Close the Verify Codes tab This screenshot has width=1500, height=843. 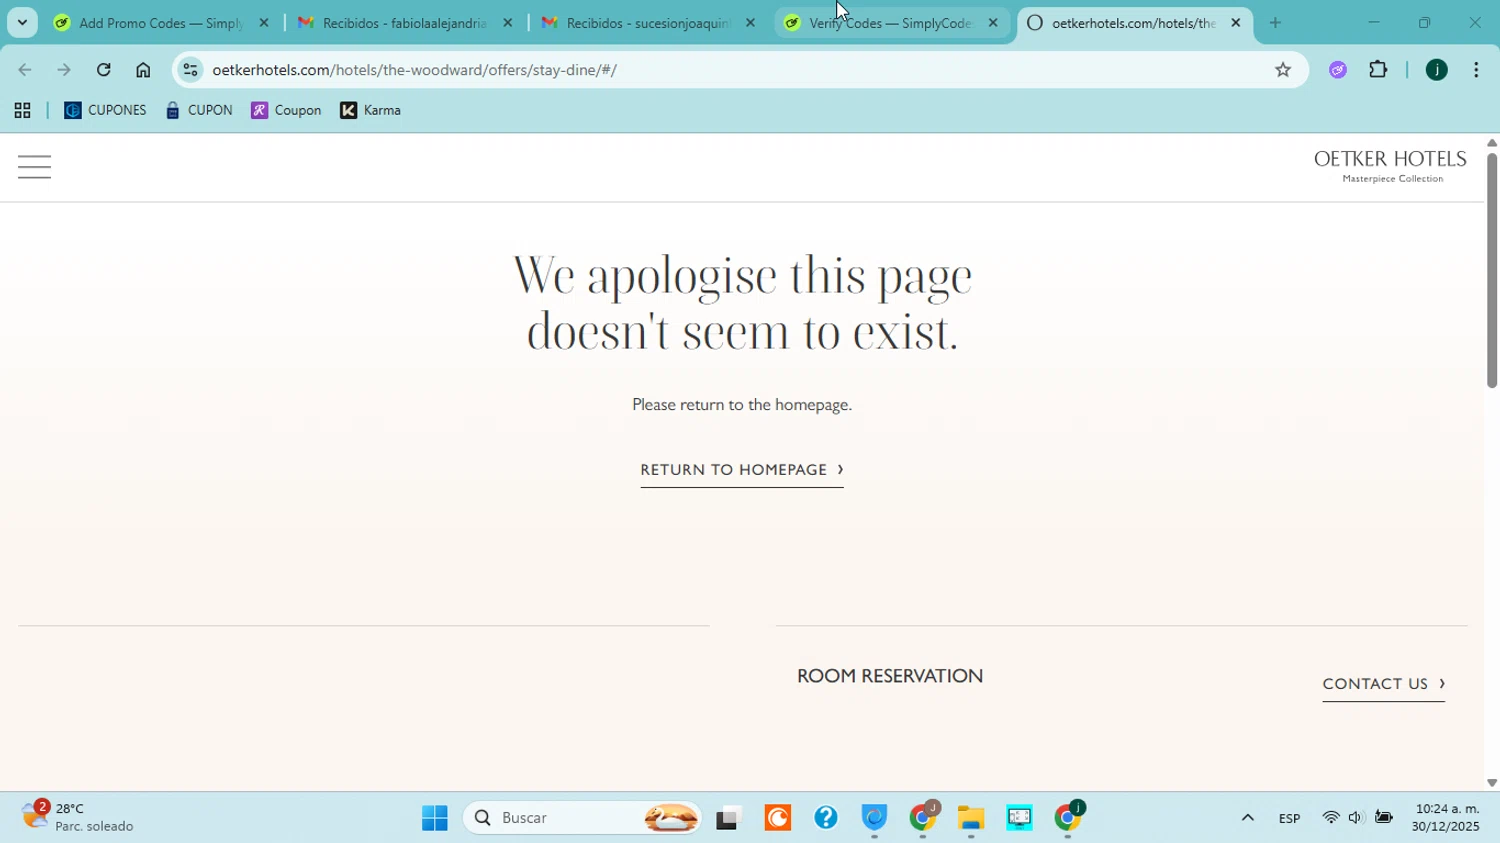993,23
